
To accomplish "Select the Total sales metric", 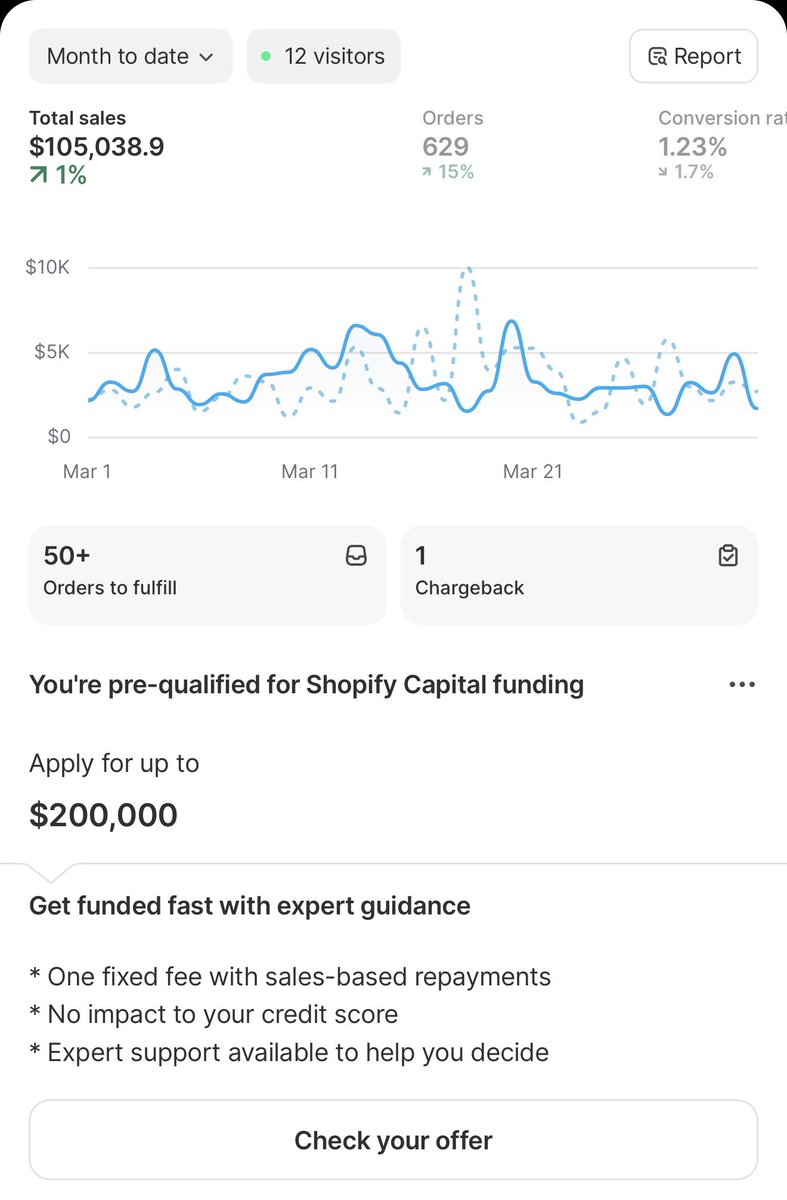I will (x=97, y=147).
